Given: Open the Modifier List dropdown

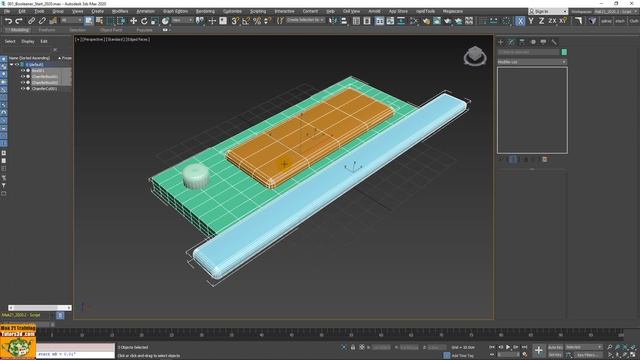Looking at the screenshot, I should point(532,62).
